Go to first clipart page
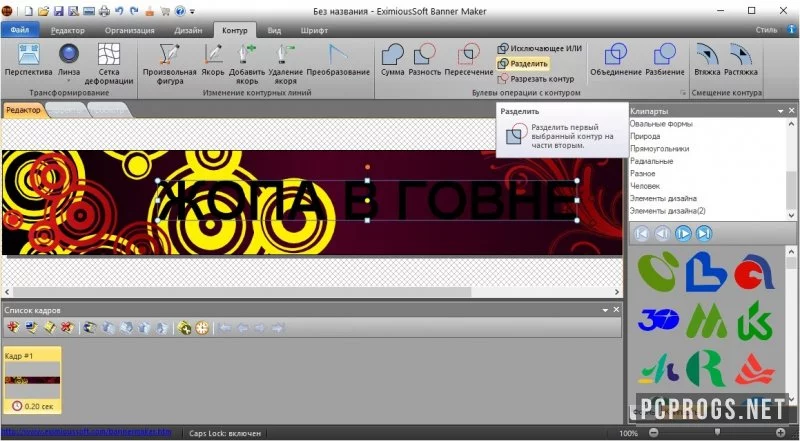This screenshot has width=800, height=441. (x=641, y=234)
